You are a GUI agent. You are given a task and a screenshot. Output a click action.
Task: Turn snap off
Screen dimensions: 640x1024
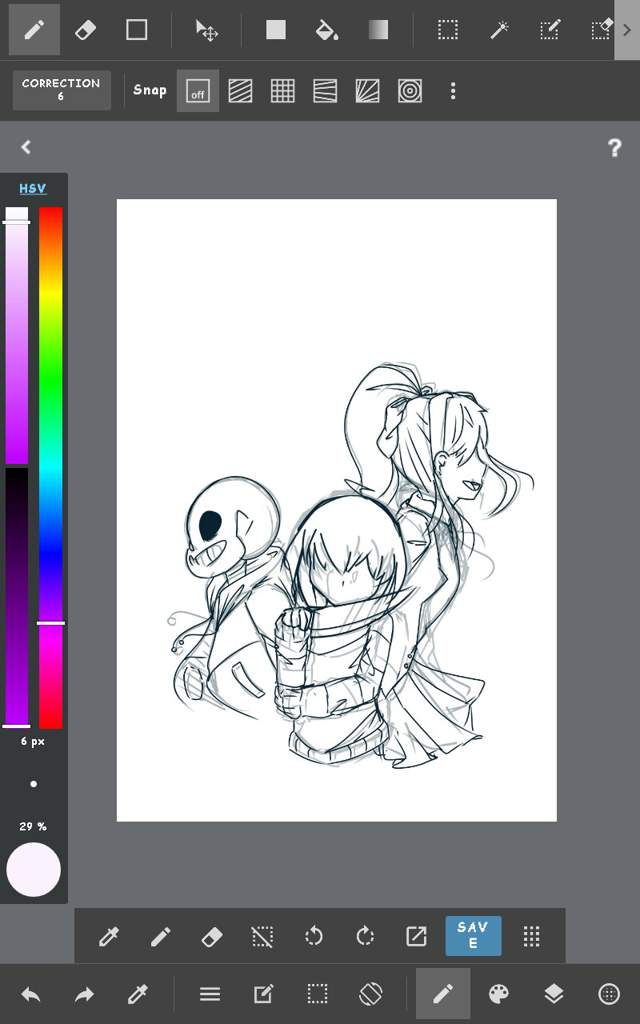coord(198,91)
